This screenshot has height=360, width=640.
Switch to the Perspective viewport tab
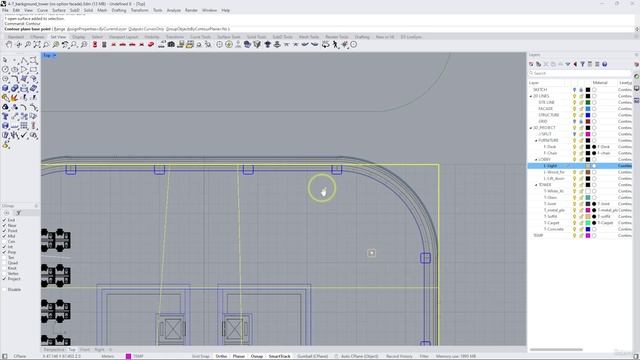pyautogui.click(x=54, y=350)
